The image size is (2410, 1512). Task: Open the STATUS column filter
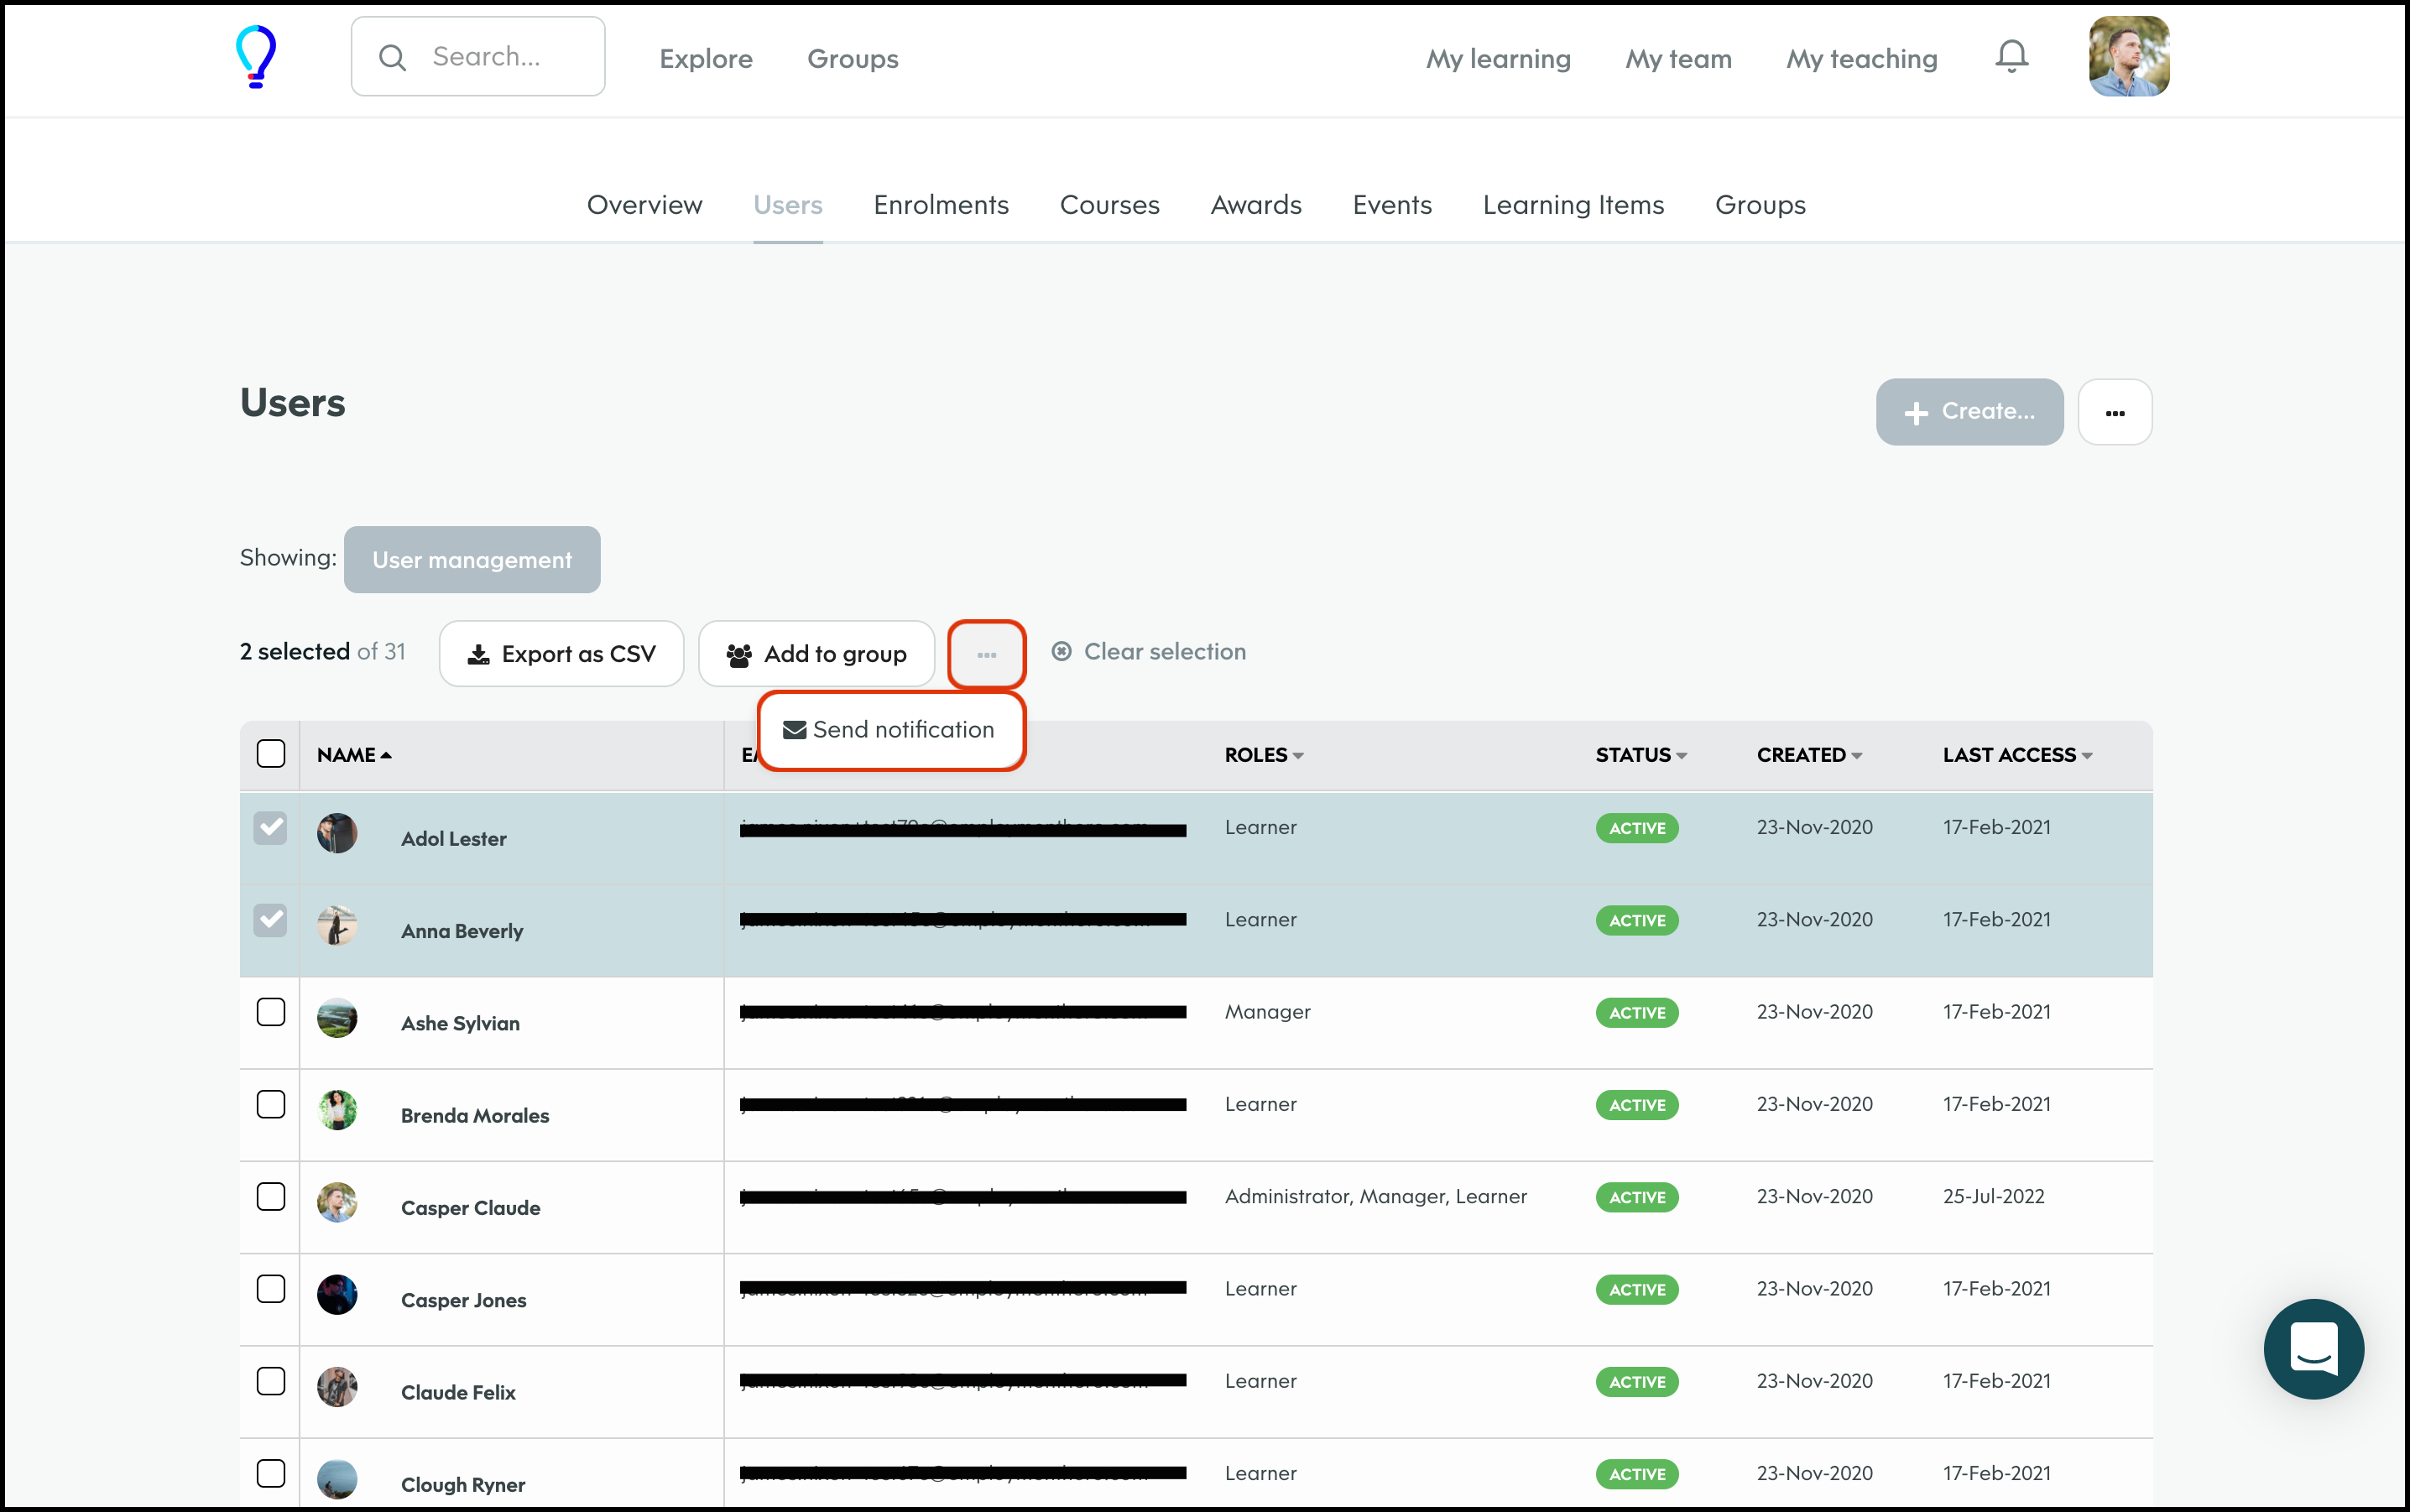point(1641,755)
